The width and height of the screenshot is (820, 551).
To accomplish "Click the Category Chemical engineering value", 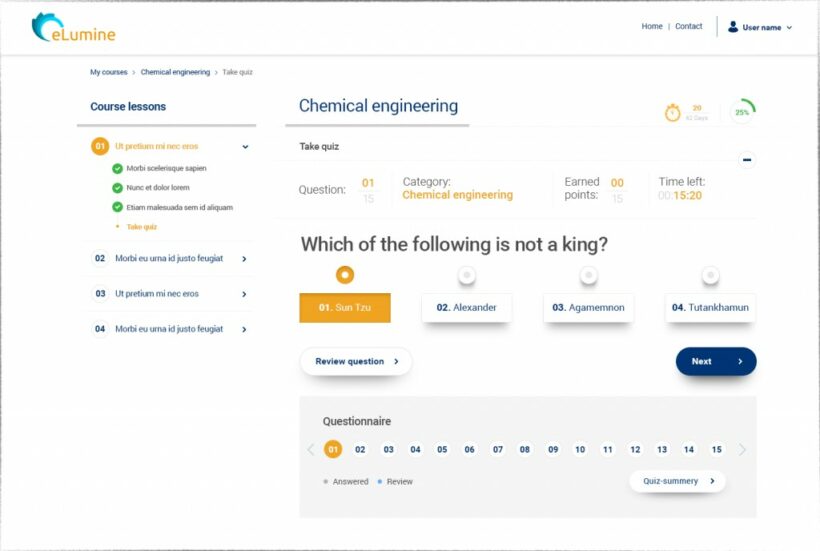I will point(458,195).
